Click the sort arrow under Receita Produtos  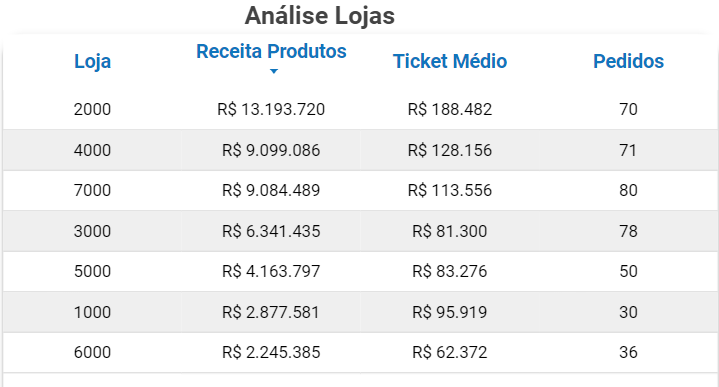pyautogui.click(x=274, y=71)
